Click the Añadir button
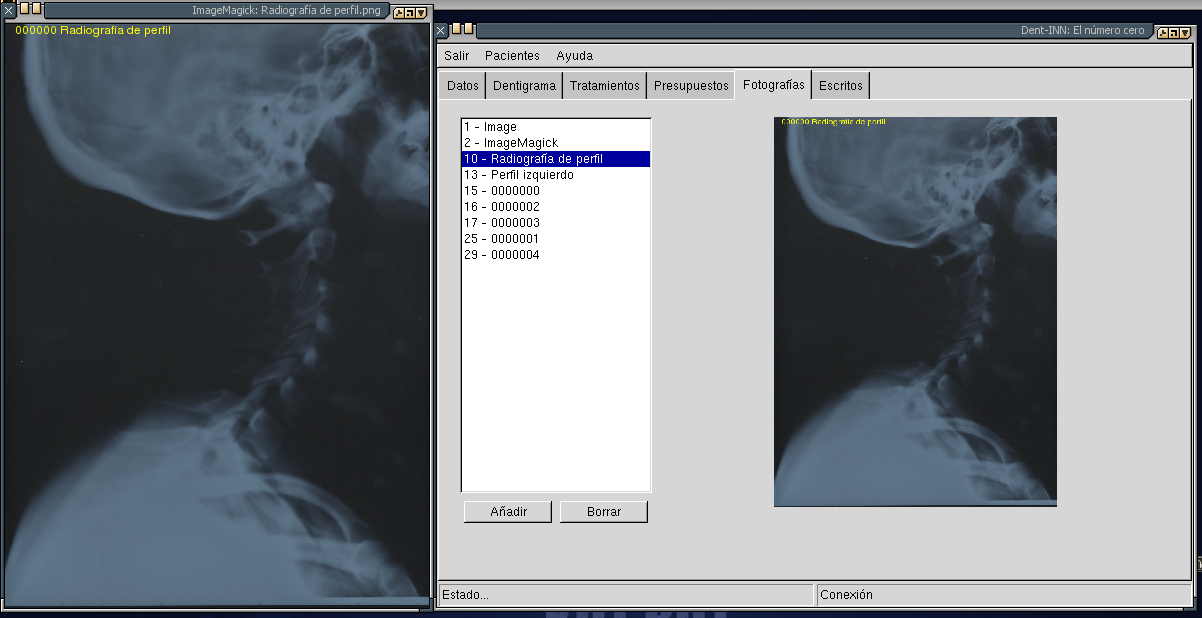 click(x=507, y=512)
